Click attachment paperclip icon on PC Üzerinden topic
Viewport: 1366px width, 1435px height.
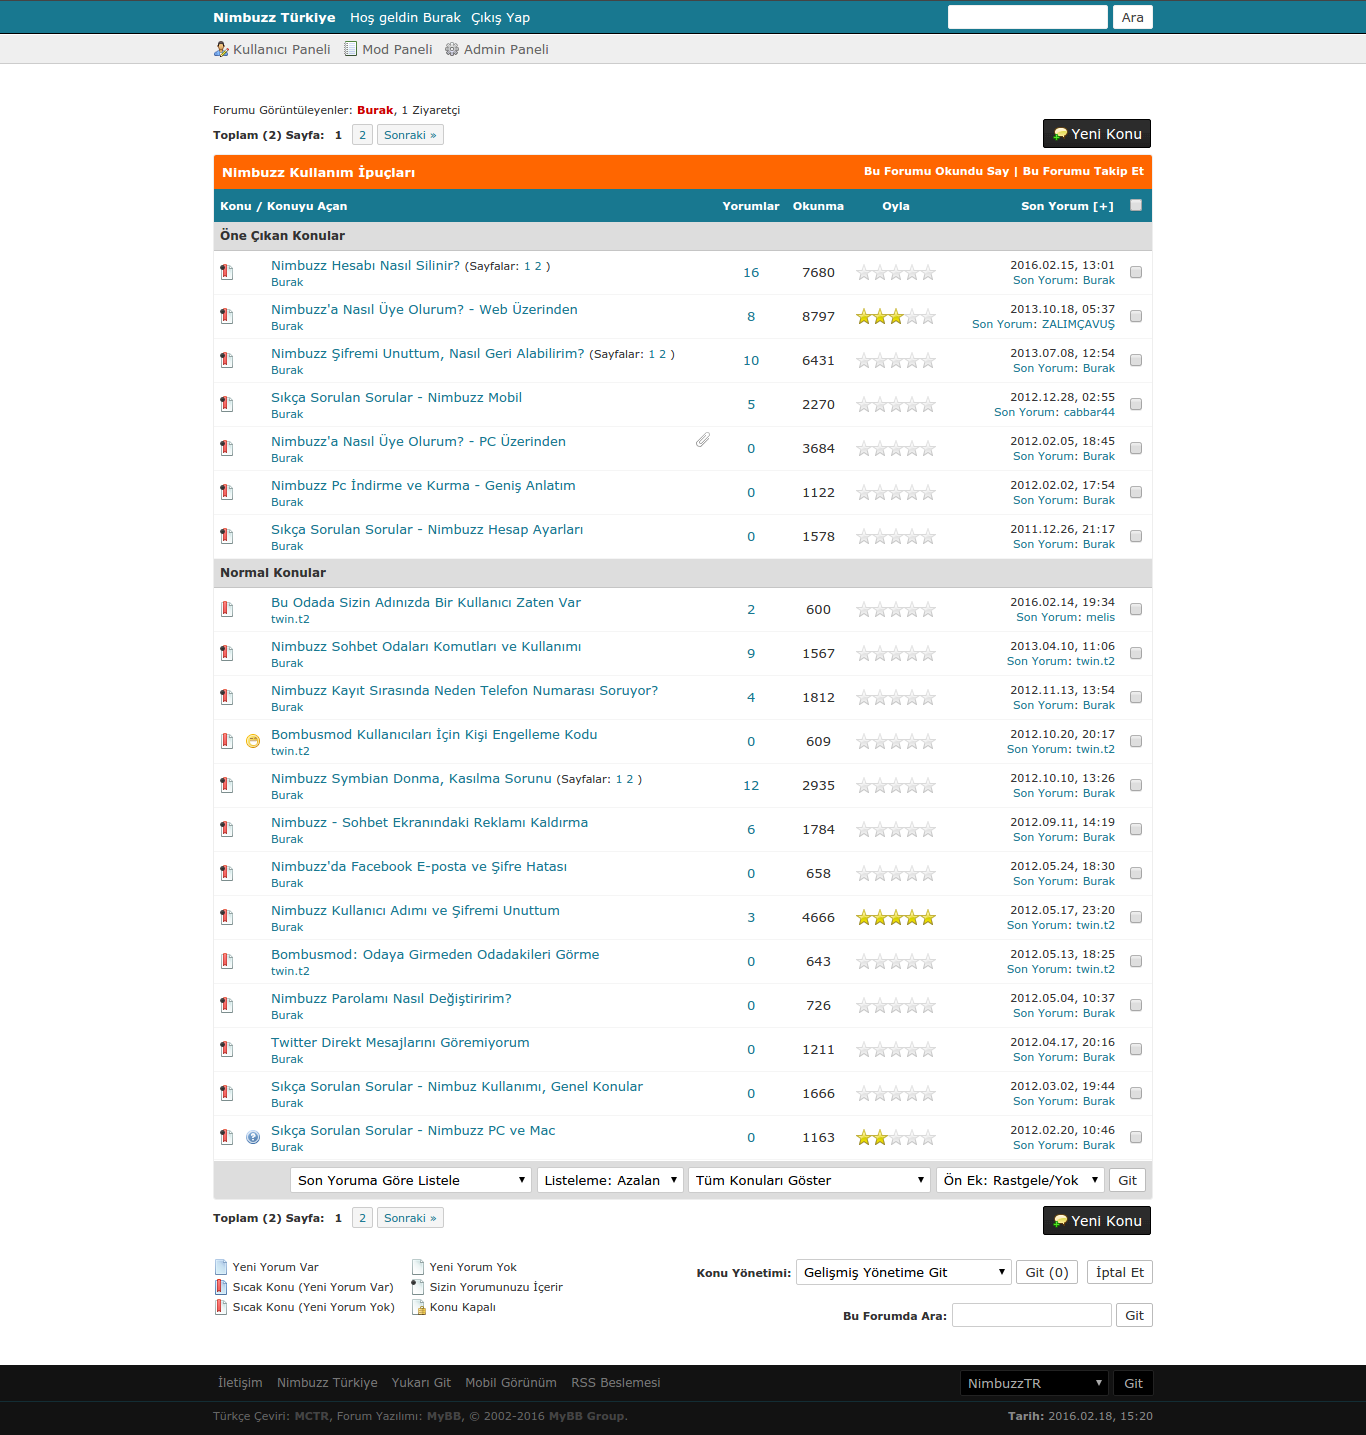[703, 440]
